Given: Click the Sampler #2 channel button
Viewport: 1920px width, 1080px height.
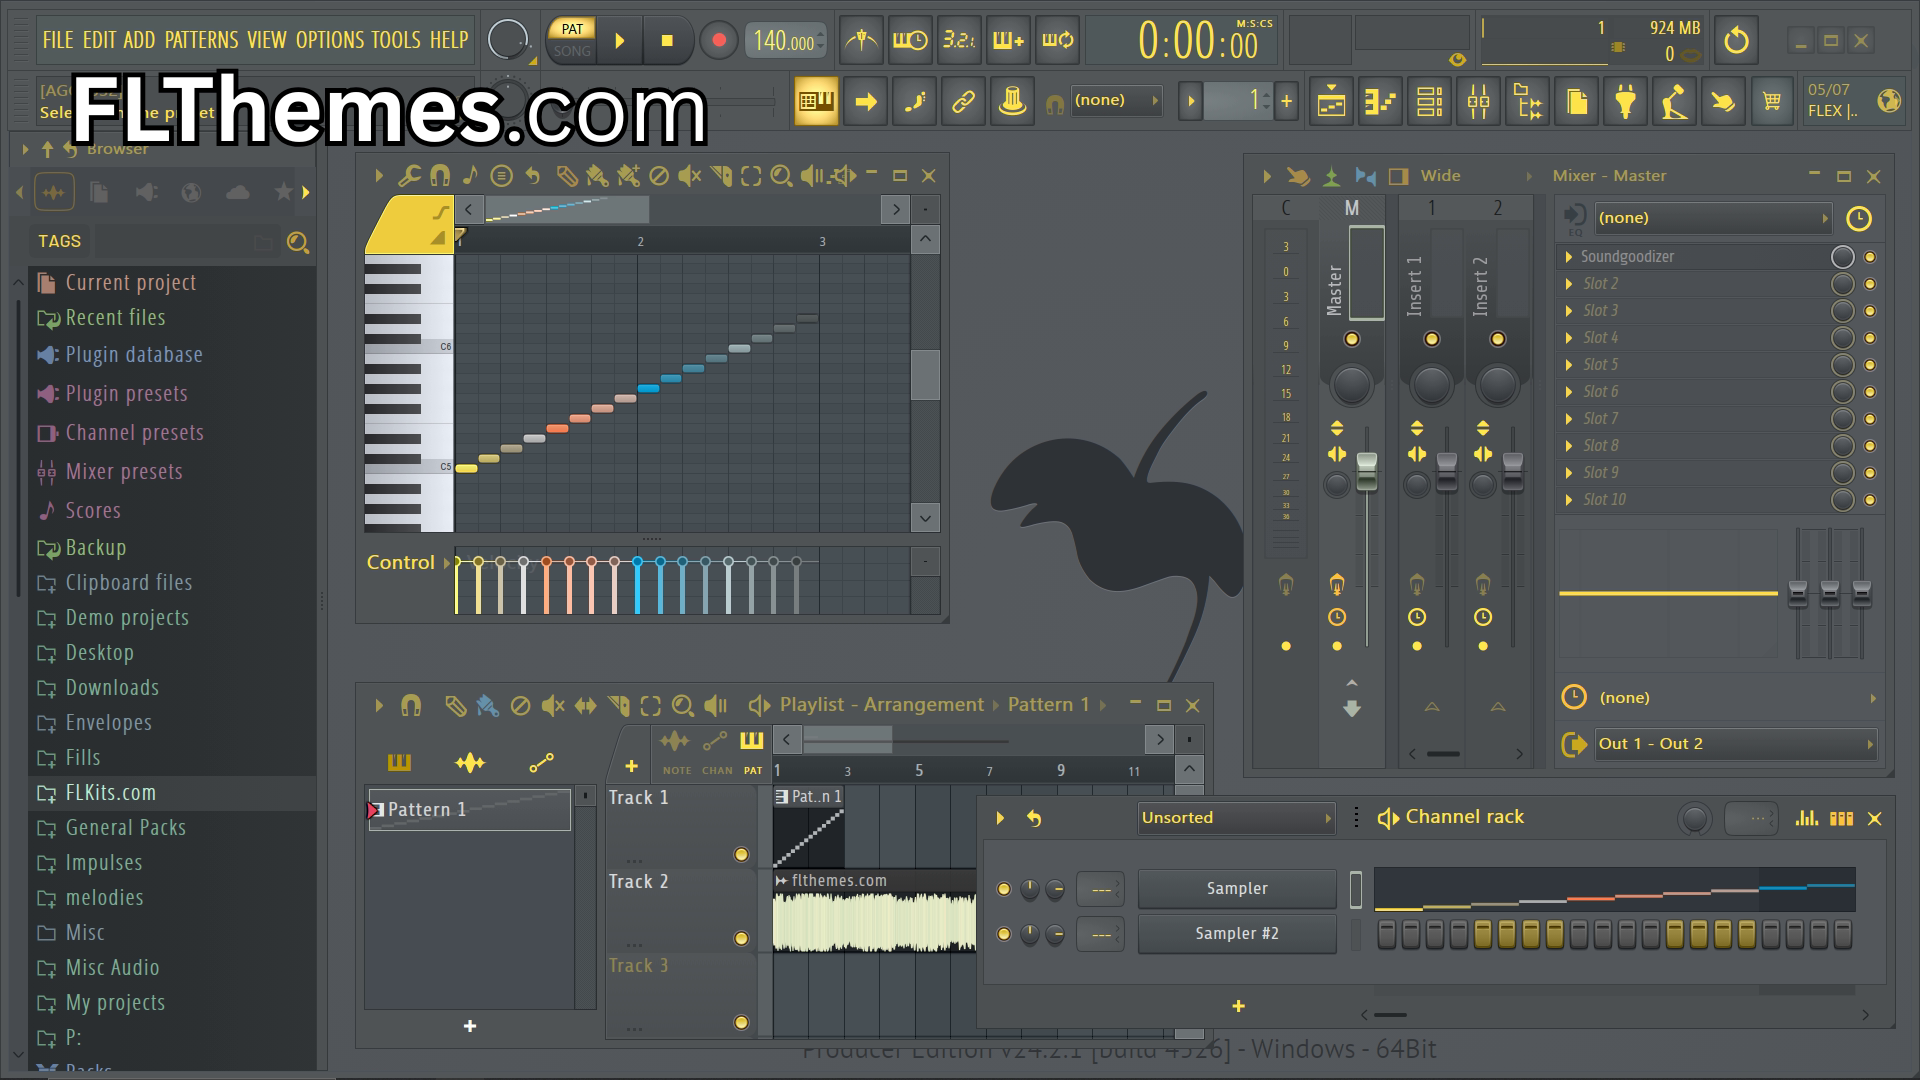Looking at the screenshot, I should click(1237, 934).
